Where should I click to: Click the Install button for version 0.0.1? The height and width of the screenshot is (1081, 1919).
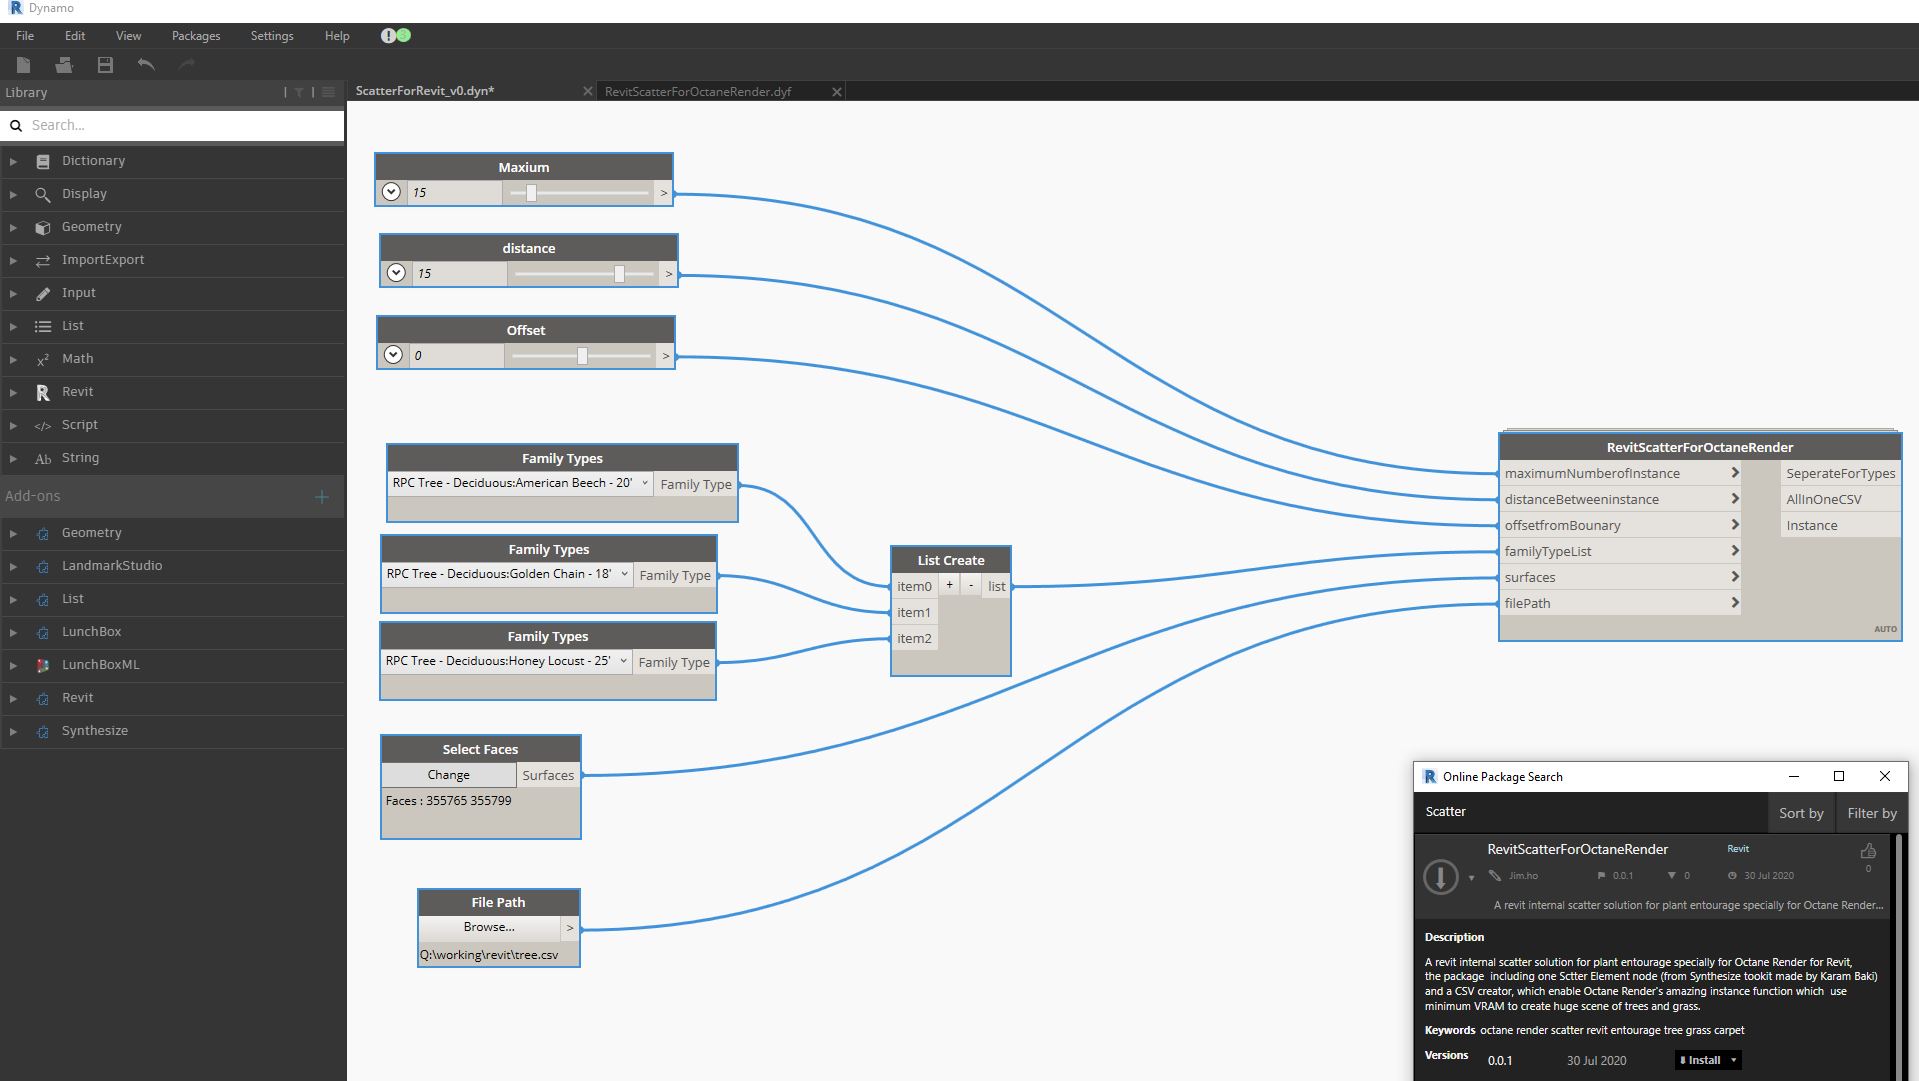click(1701, 1060)
